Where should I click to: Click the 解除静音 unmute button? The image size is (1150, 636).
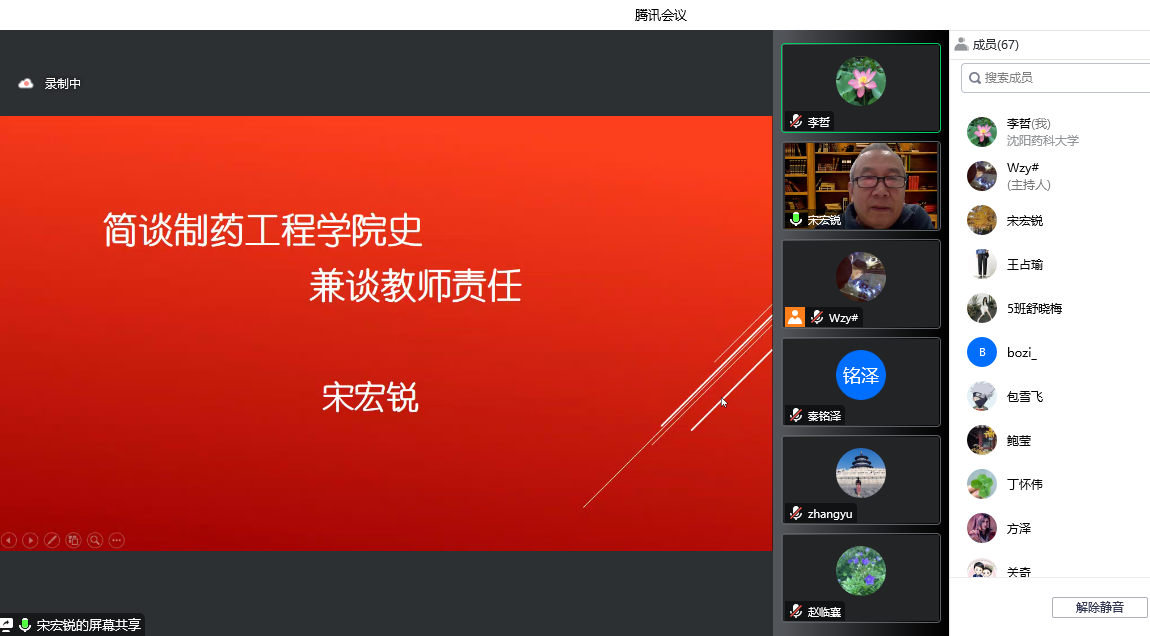coord(1099,607)
